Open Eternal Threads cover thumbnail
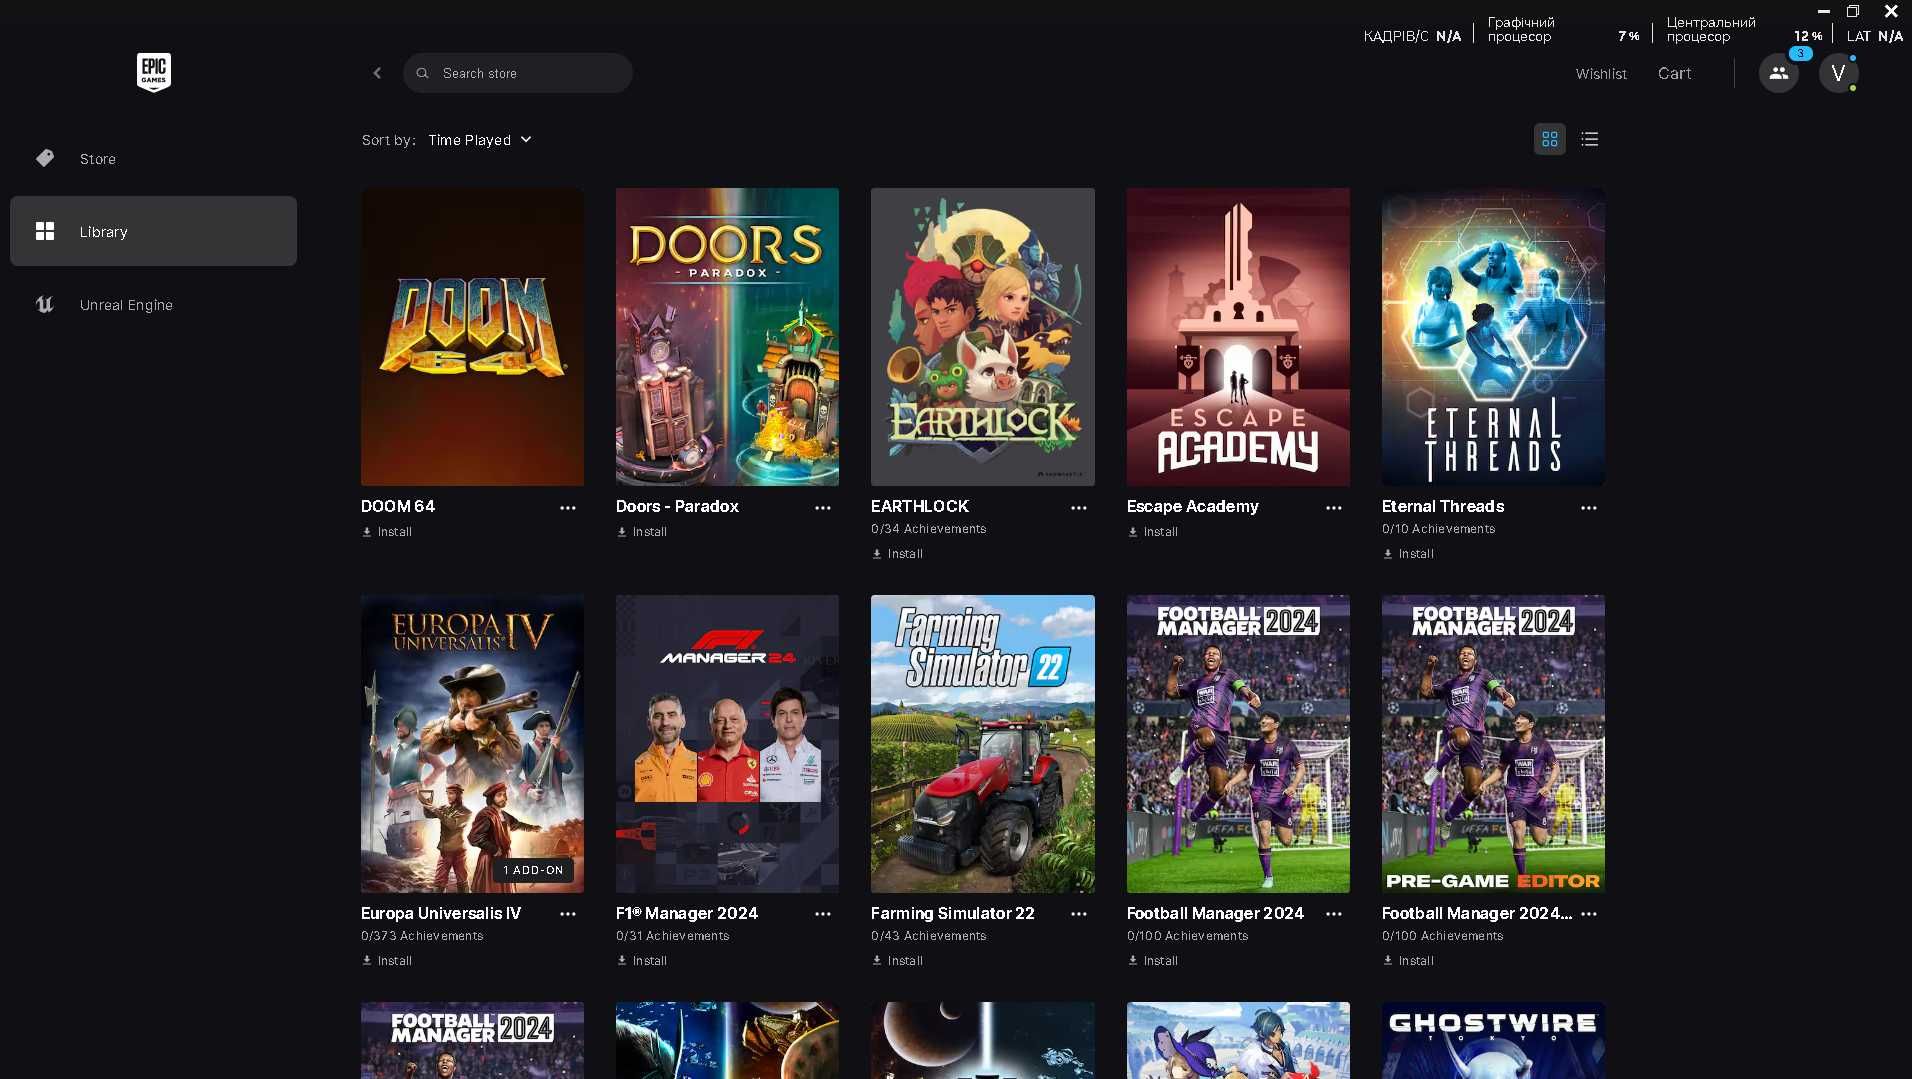This screenshot has width=1912, height=1079. [x=1493, y=337]
